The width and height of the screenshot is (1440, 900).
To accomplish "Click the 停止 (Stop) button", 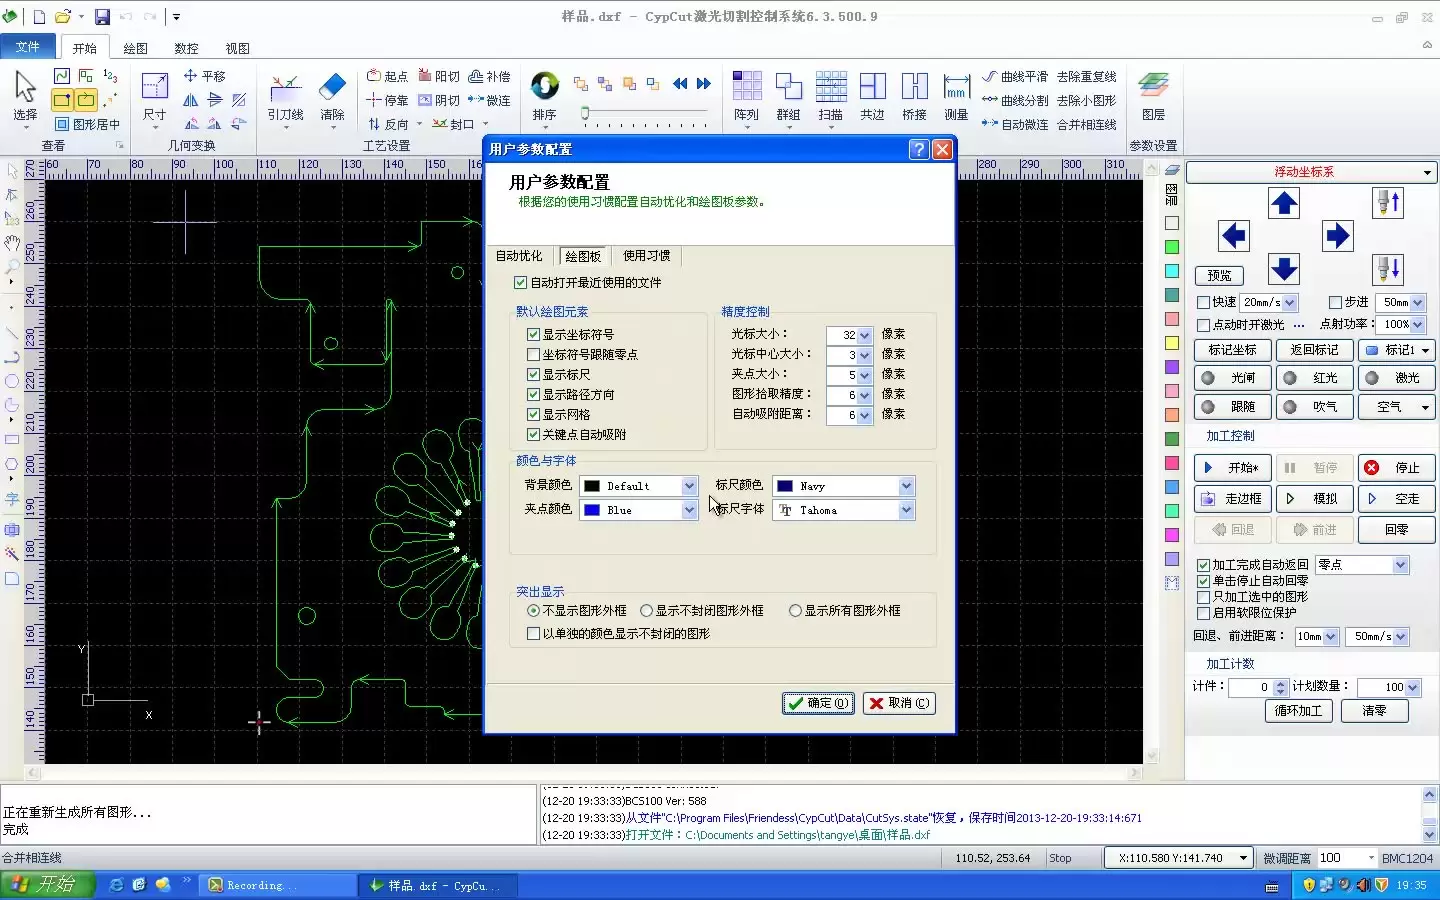I will (x=1396, y=467).
